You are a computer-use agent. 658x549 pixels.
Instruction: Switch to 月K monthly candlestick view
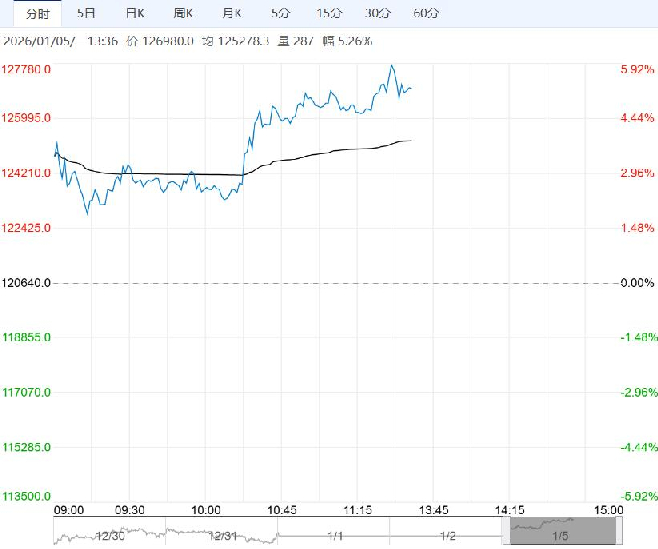232,14
